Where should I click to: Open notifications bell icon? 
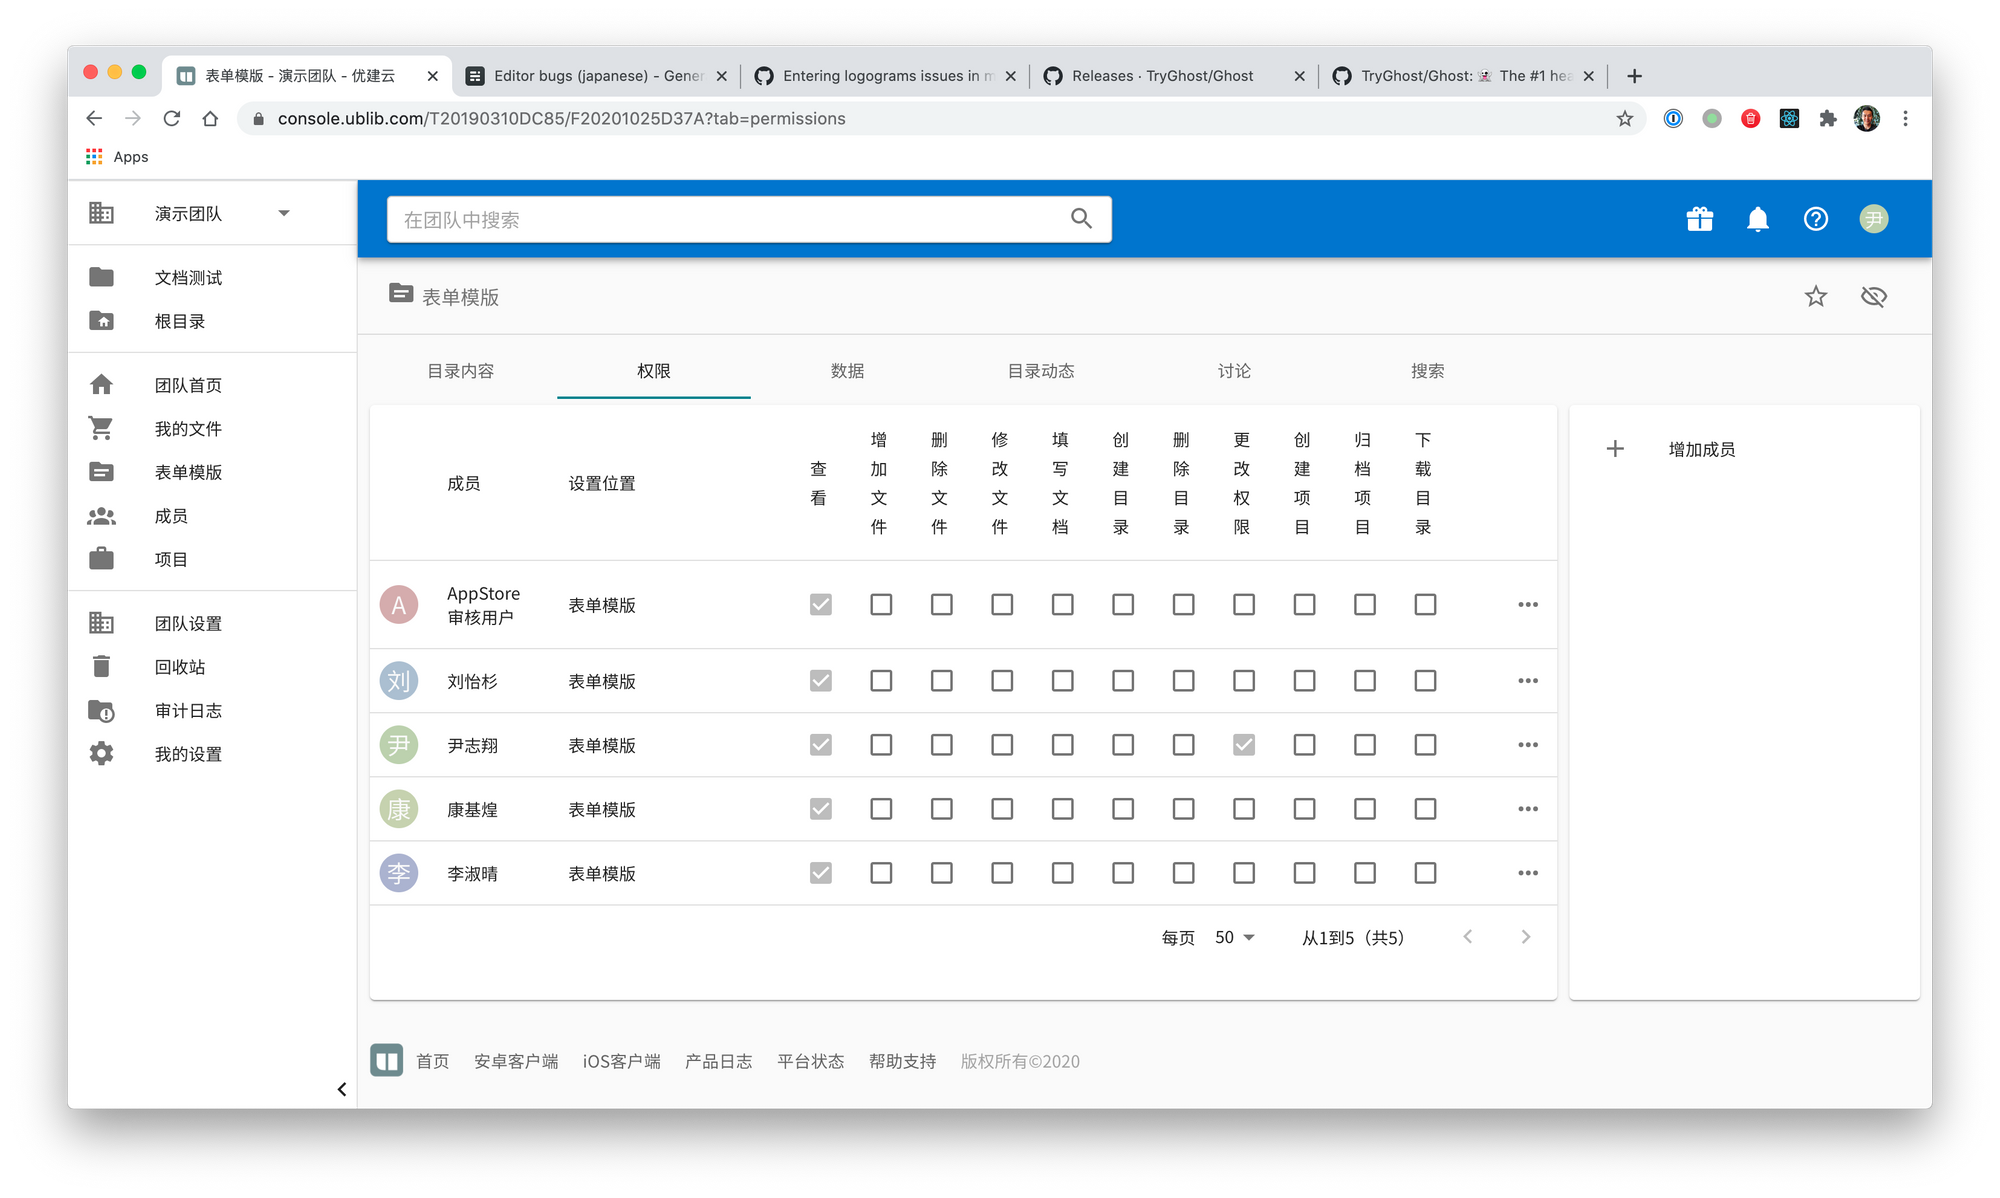pyautogui.click(x=1757, y=219)
